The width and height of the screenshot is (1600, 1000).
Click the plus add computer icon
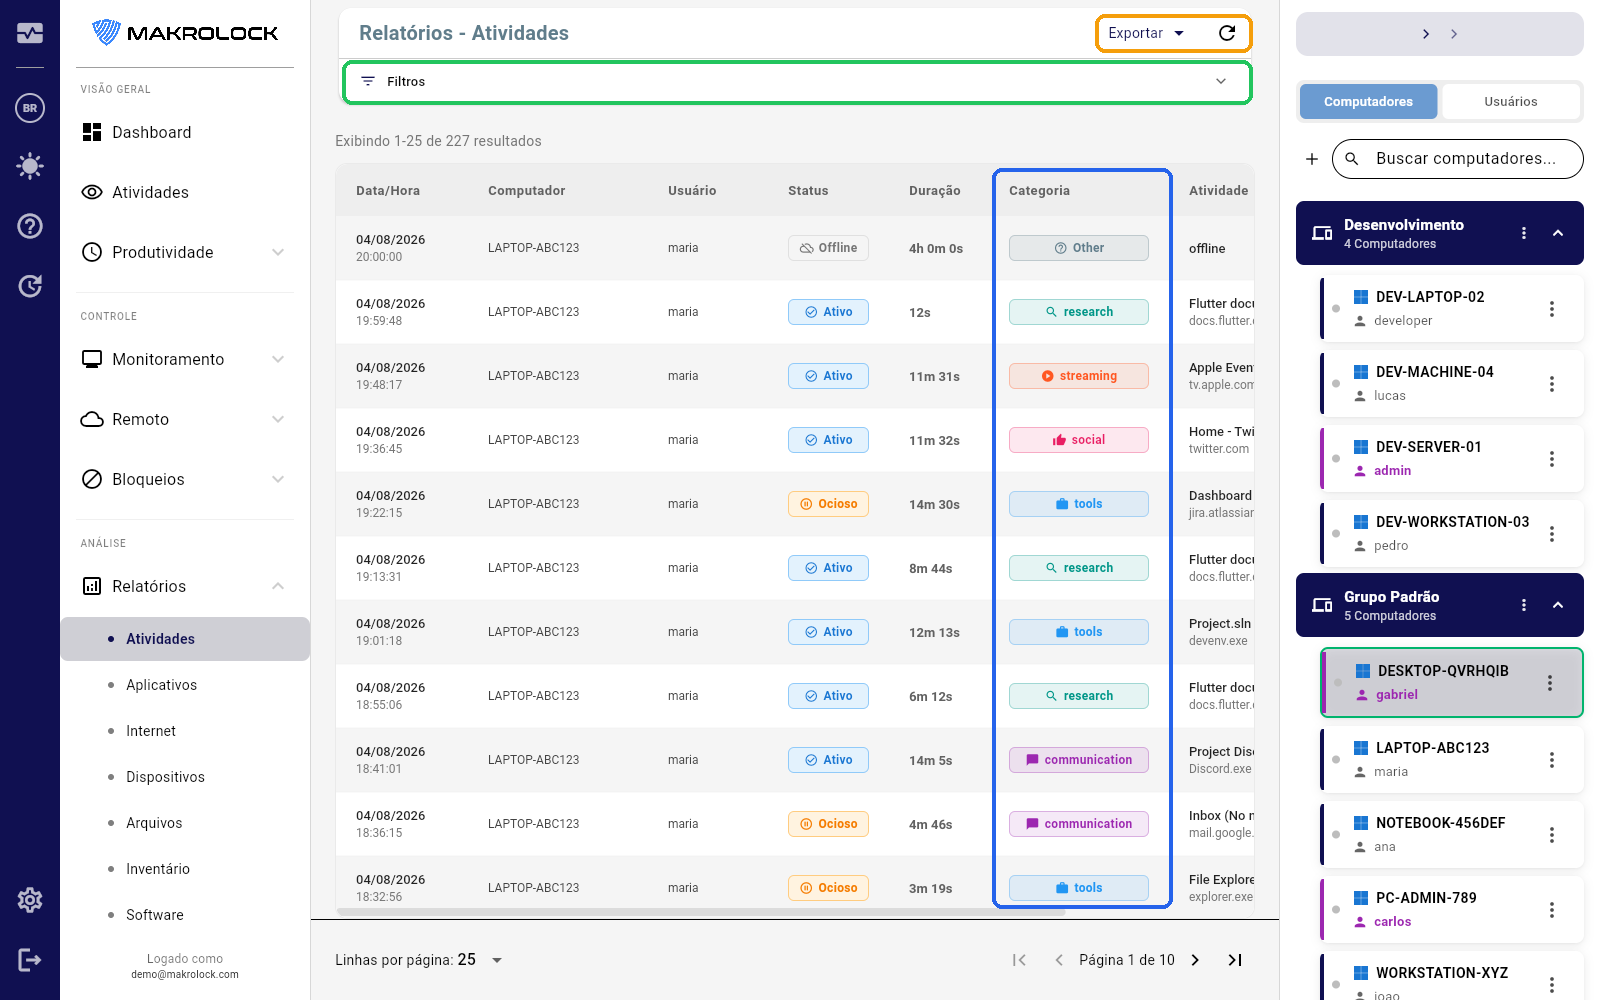tap(1312, 159)
